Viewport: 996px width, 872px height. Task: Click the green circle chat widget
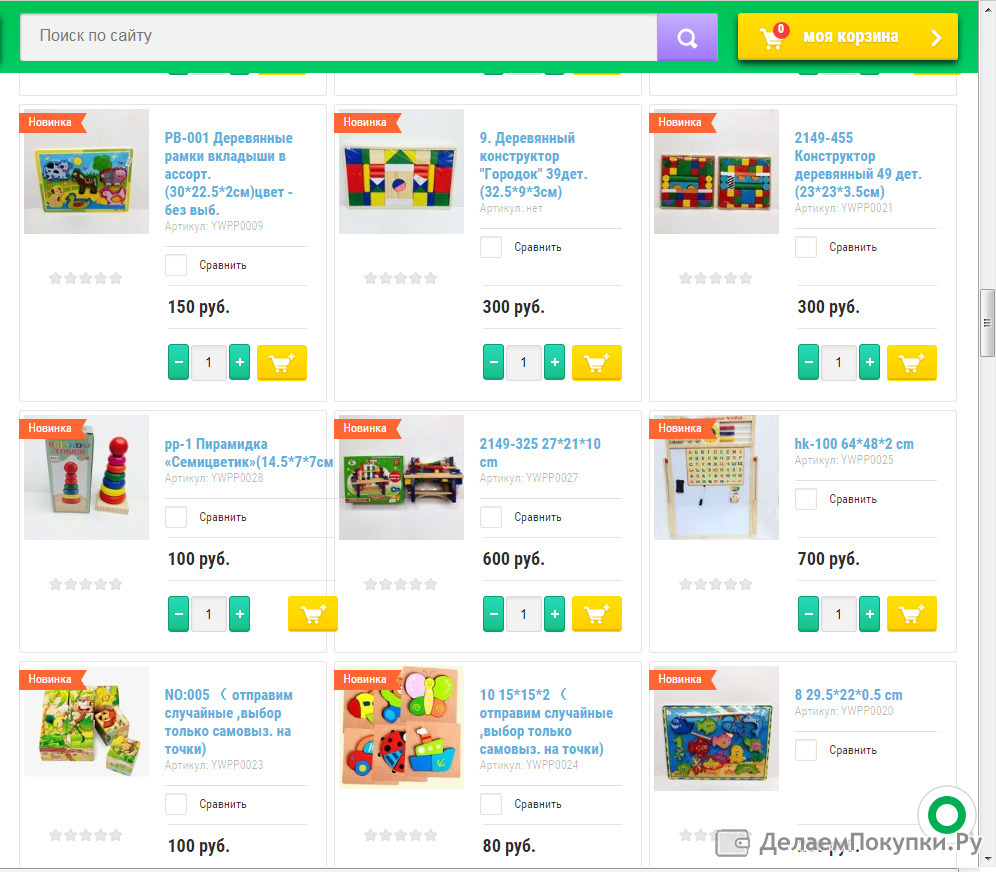(x=946, y=814)
